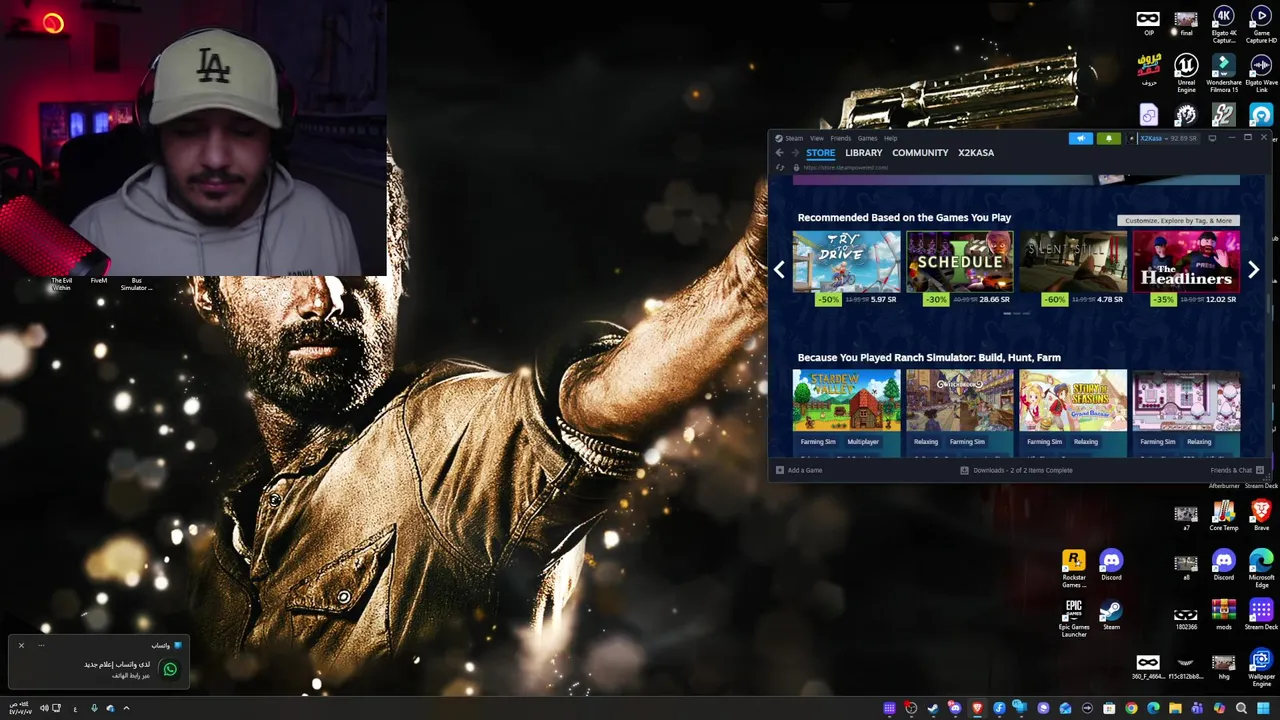Open Google Chrome from the taskbar
This screenshot has height=720, width=1280.
[1131, 708]
